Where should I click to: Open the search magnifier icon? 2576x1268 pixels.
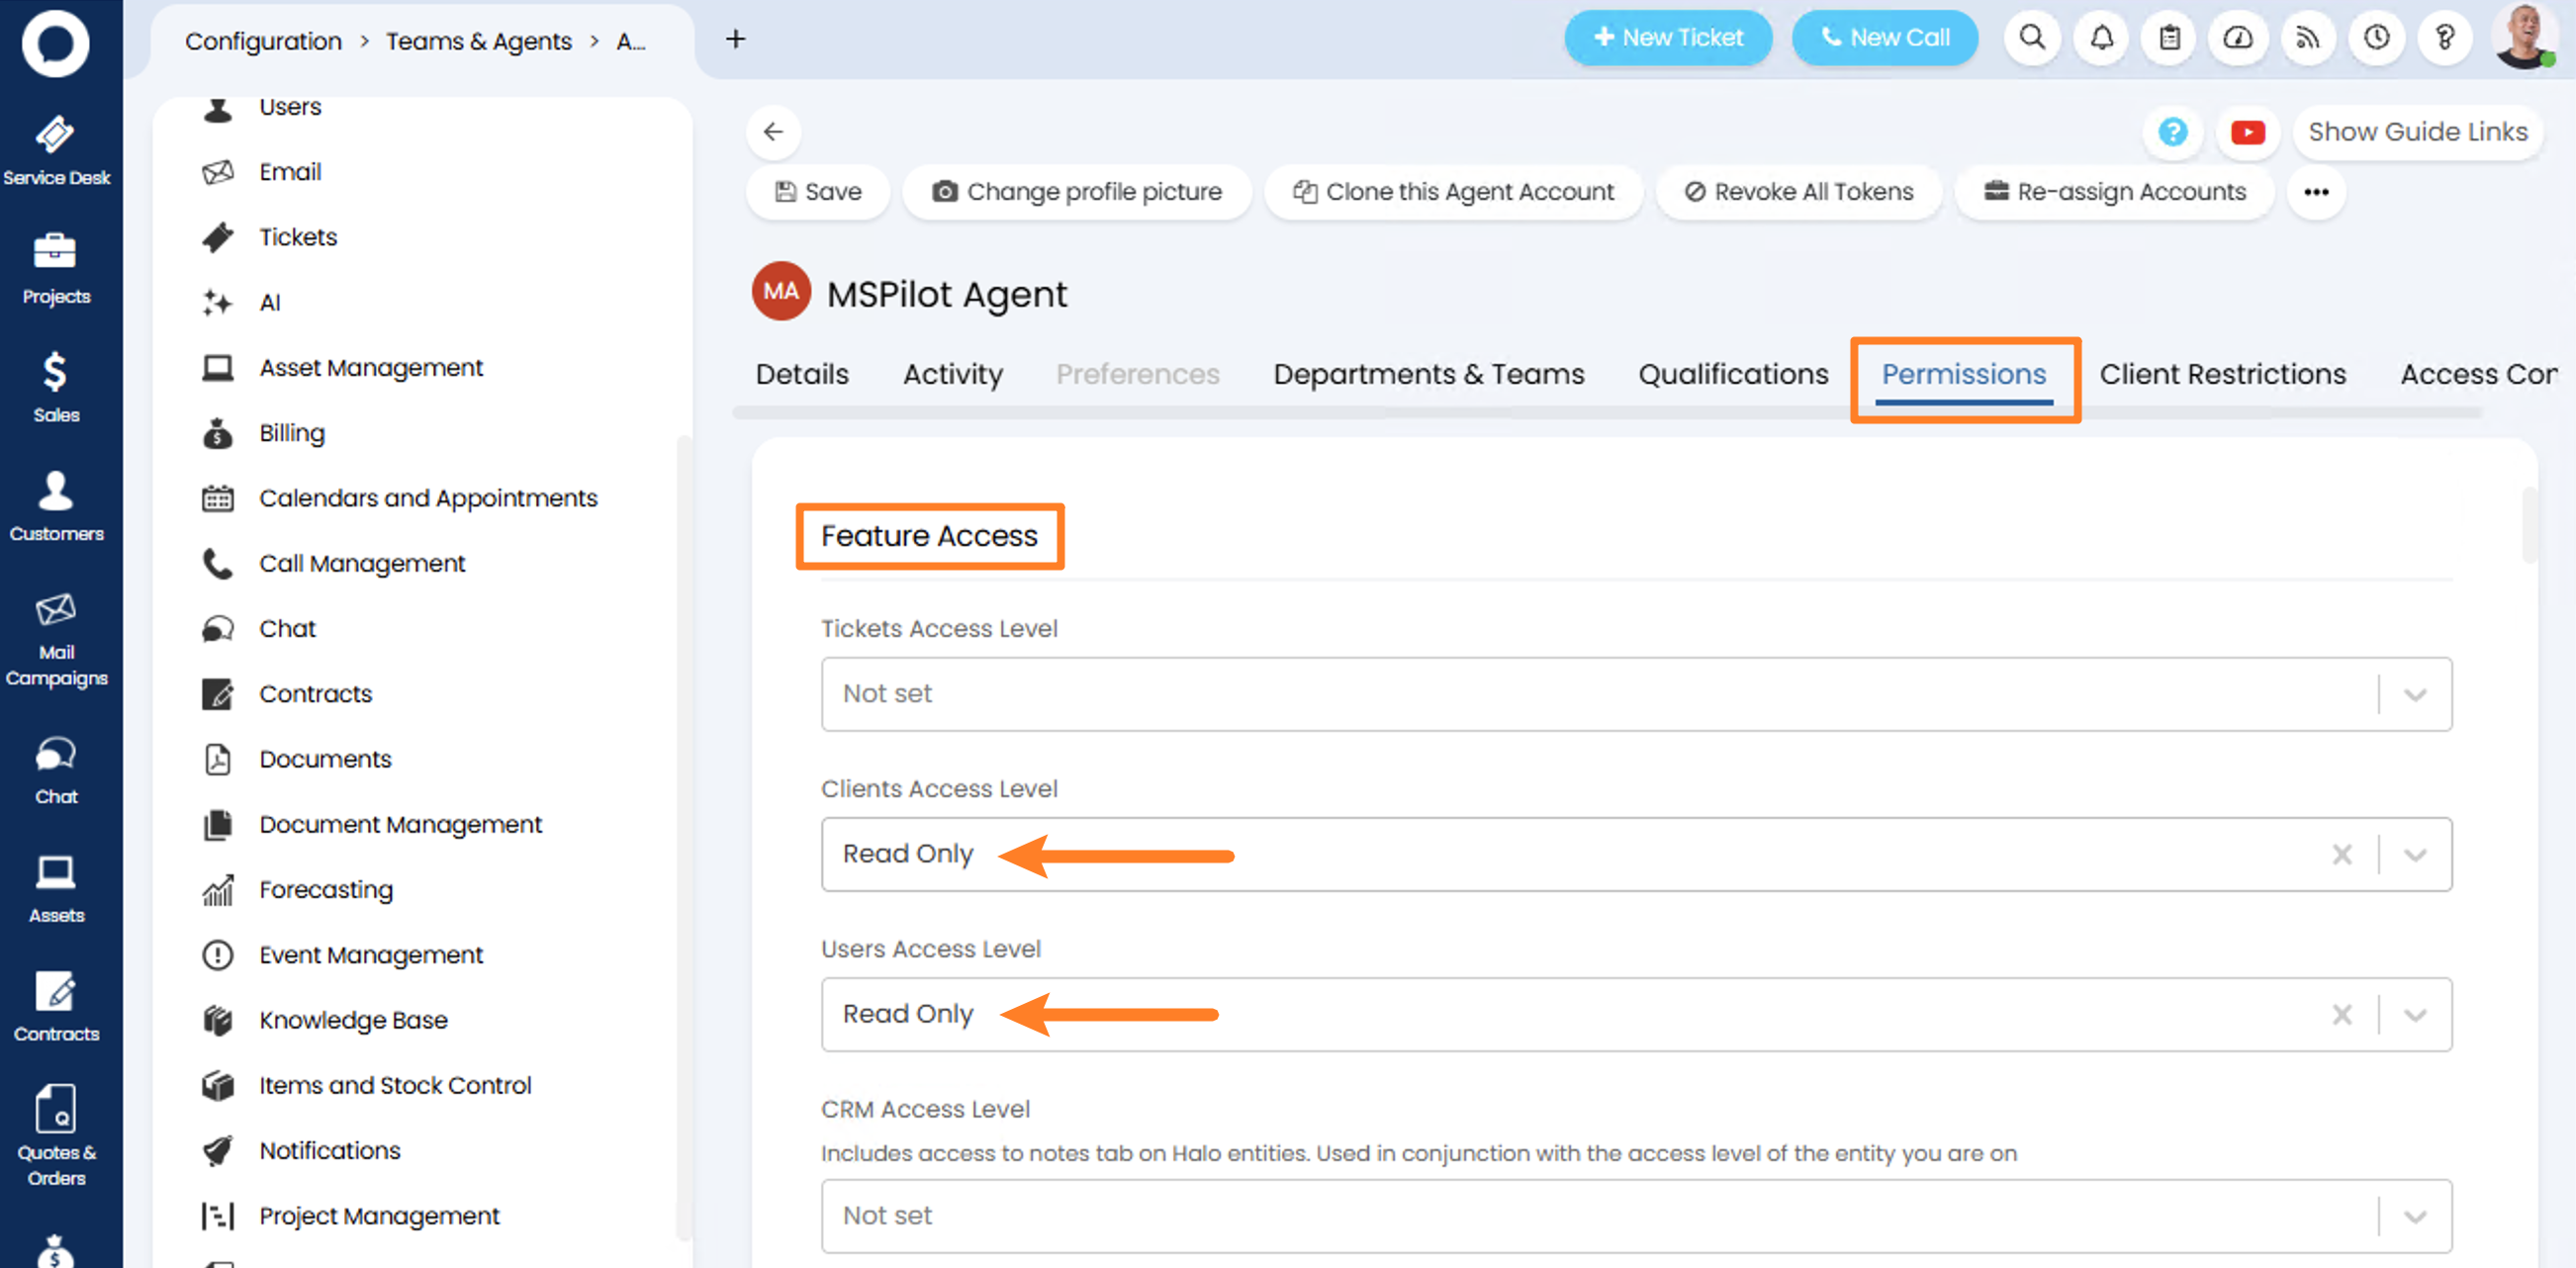pyautogui.click(x=2032, y=38)
